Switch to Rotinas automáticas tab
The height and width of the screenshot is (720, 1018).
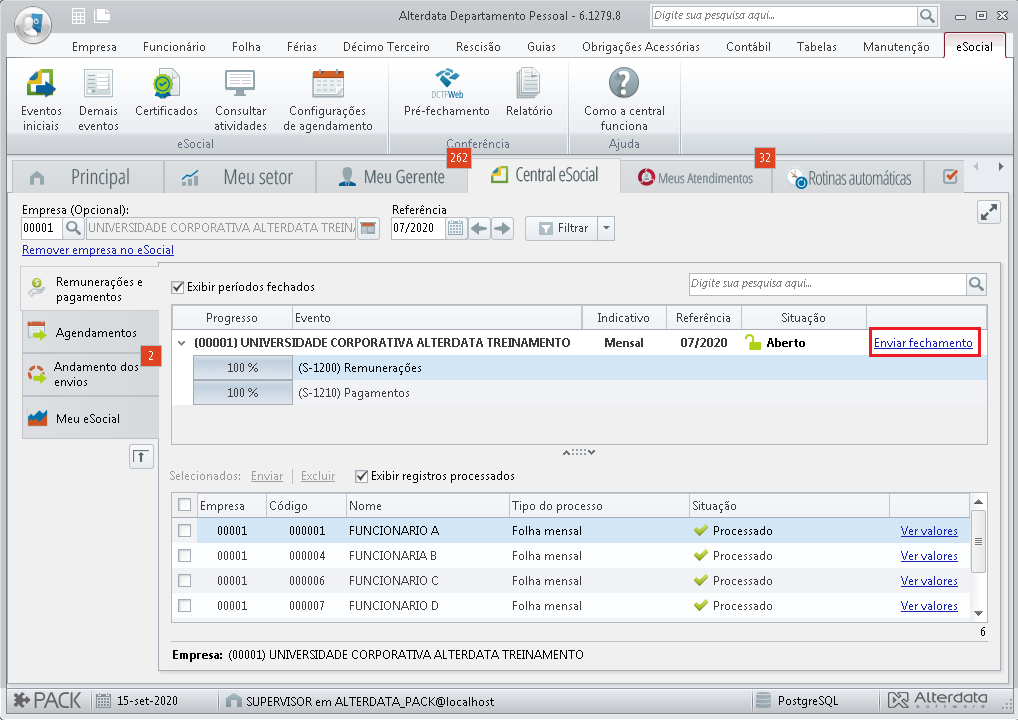850,177
